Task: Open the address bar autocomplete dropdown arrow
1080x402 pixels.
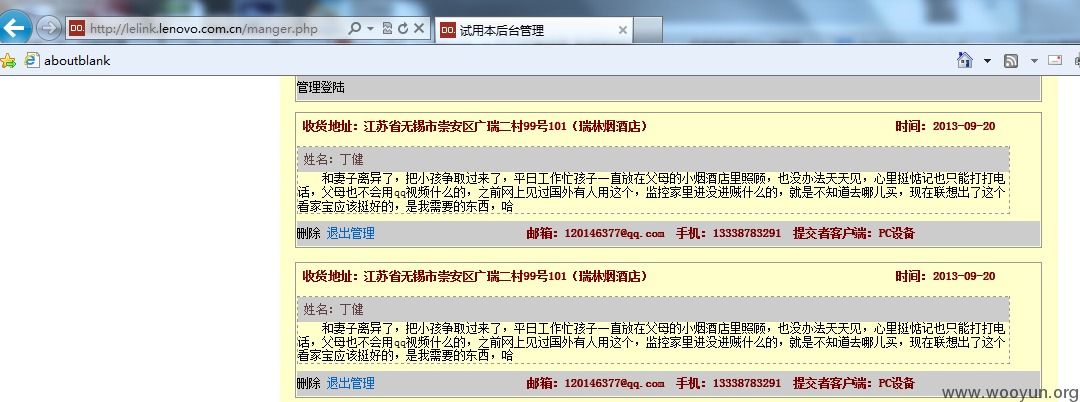Action: 371,29
